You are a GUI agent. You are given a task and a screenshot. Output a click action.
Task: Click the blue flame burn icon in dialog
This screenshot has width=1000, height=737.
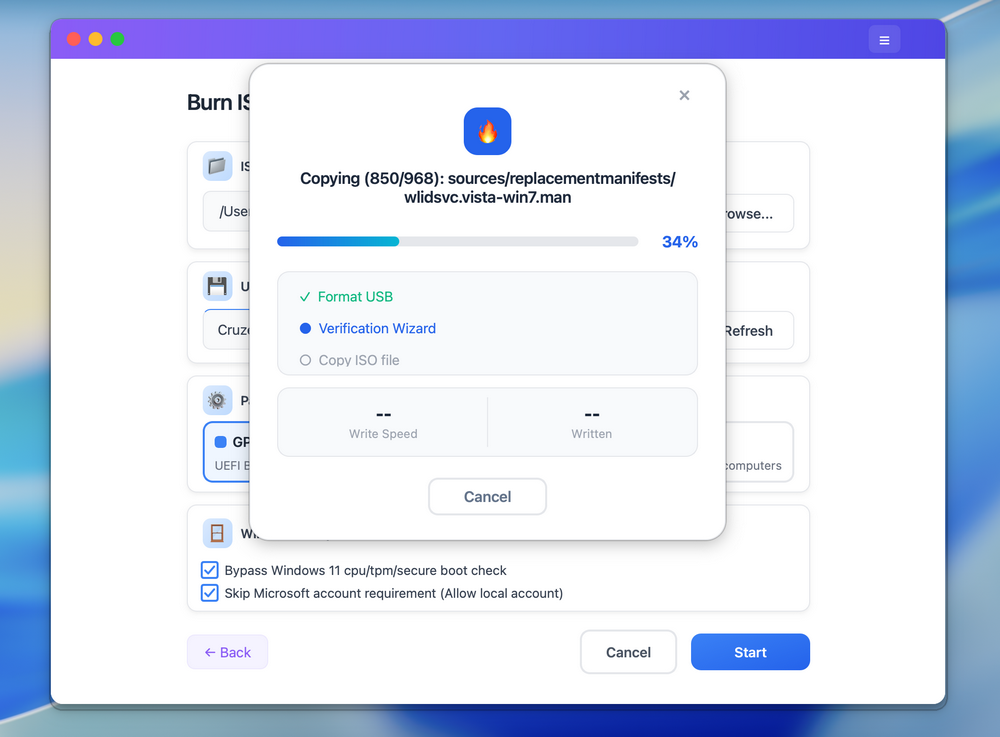[487, 131]
